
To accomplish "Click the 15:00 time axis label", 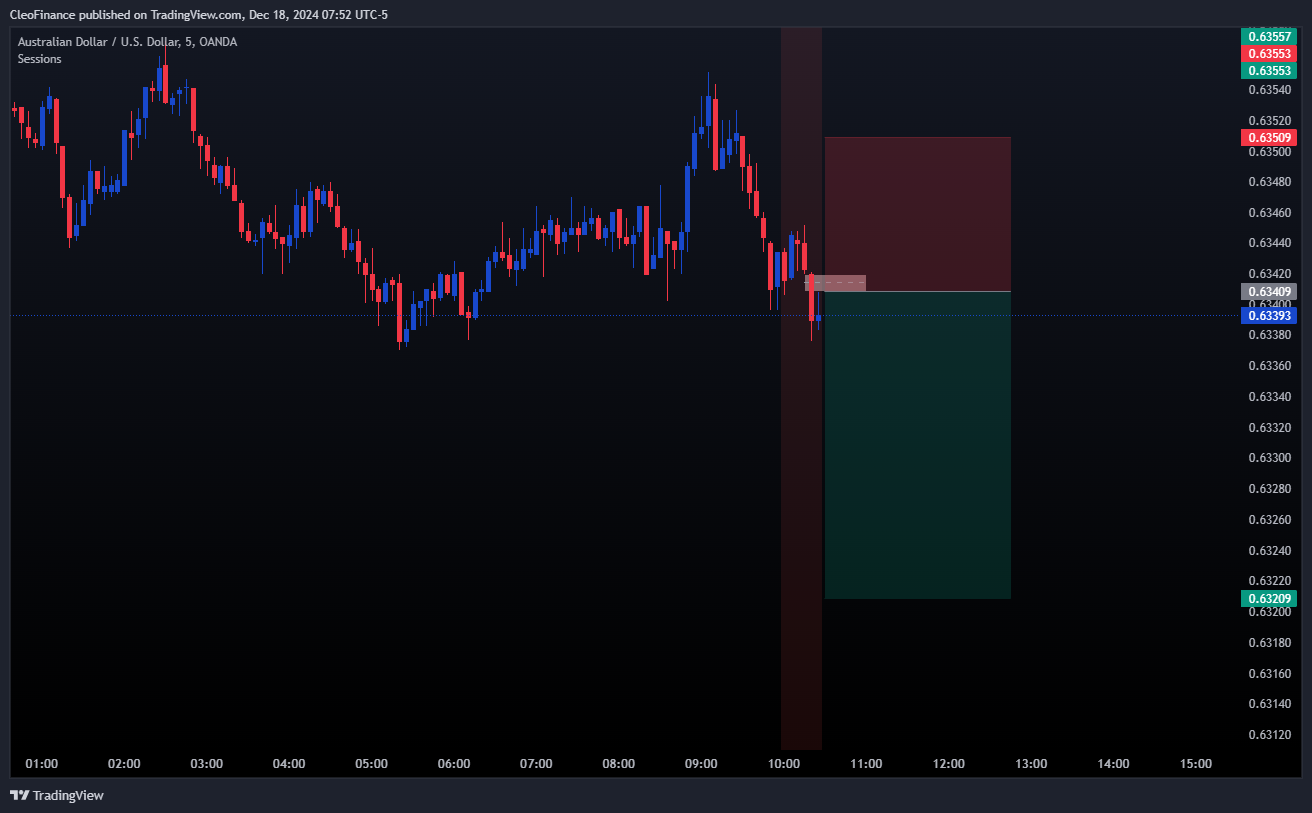I will coord(1196,764).
